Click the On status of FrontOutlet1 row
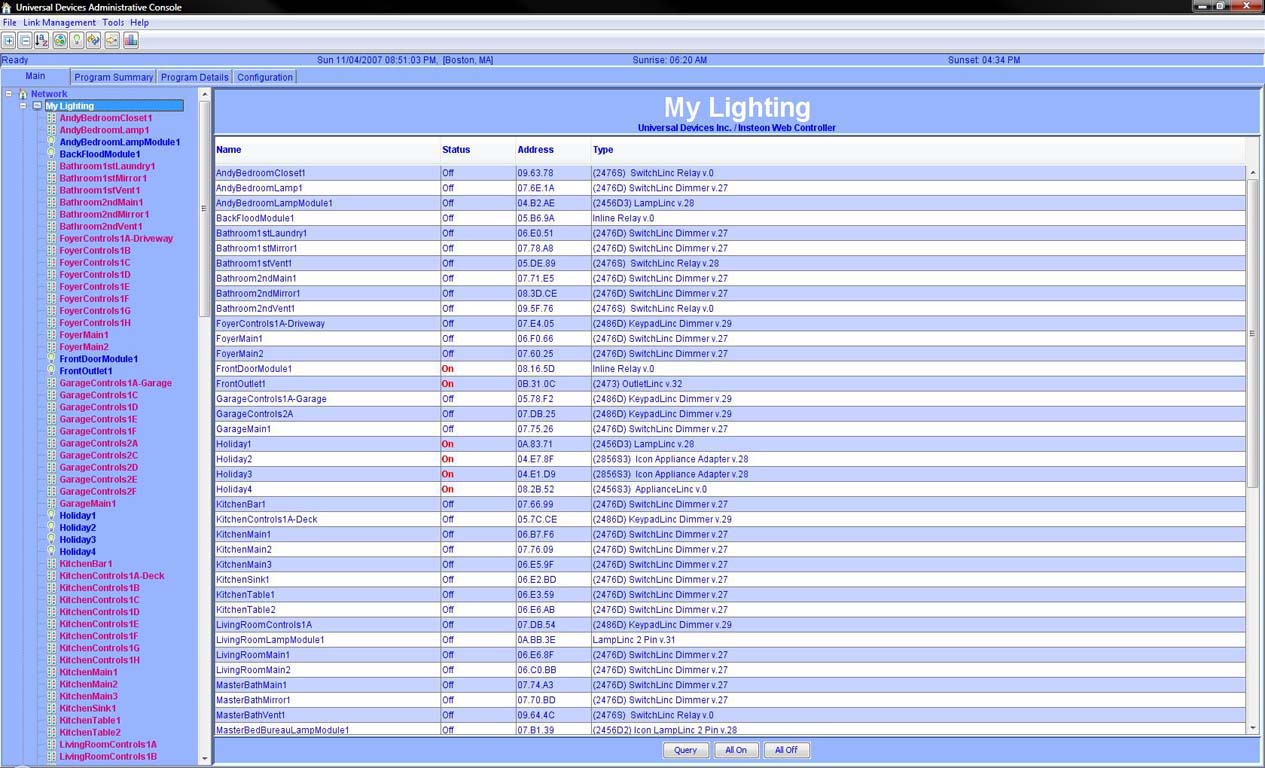1265x768 pixels. (x=447, y=384)
